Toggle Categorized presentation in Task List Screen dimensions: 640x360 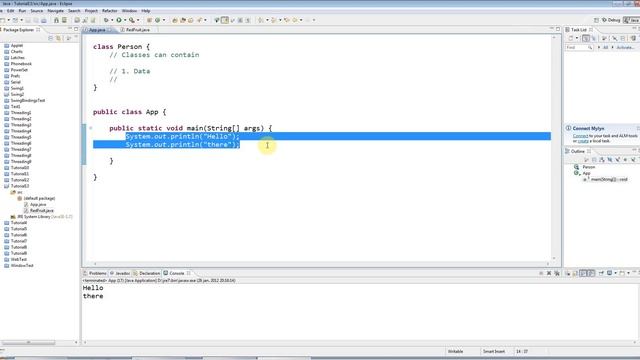586,38
